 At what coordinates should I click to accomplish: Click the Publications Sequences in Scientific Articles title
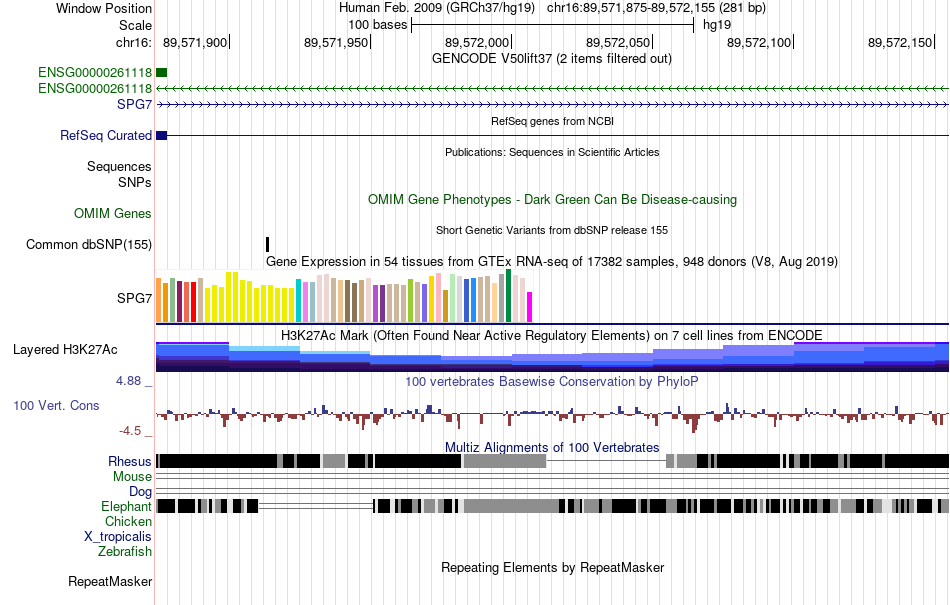(552, 152)
